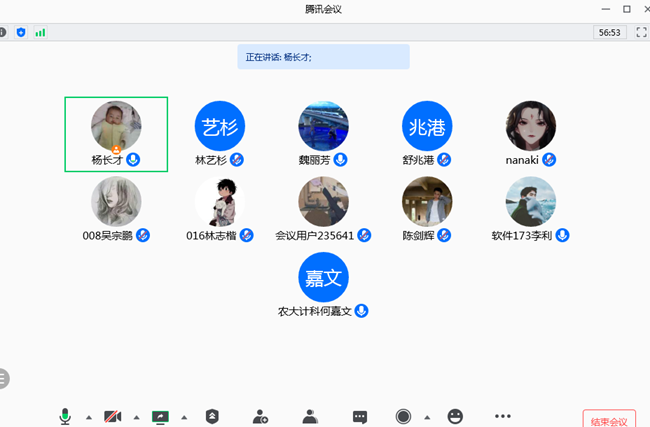
Task: Open the emoji reactions
Action: 455,416
